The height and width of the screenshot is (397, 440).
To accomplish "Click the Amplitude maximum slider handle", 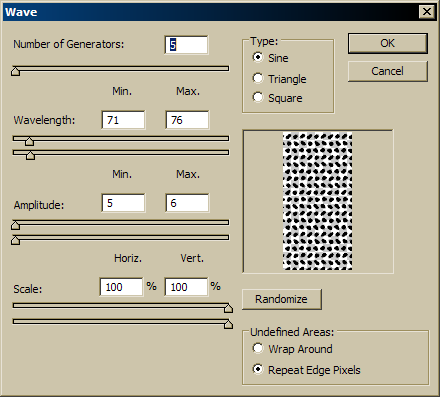I will (x=15, y=240).
